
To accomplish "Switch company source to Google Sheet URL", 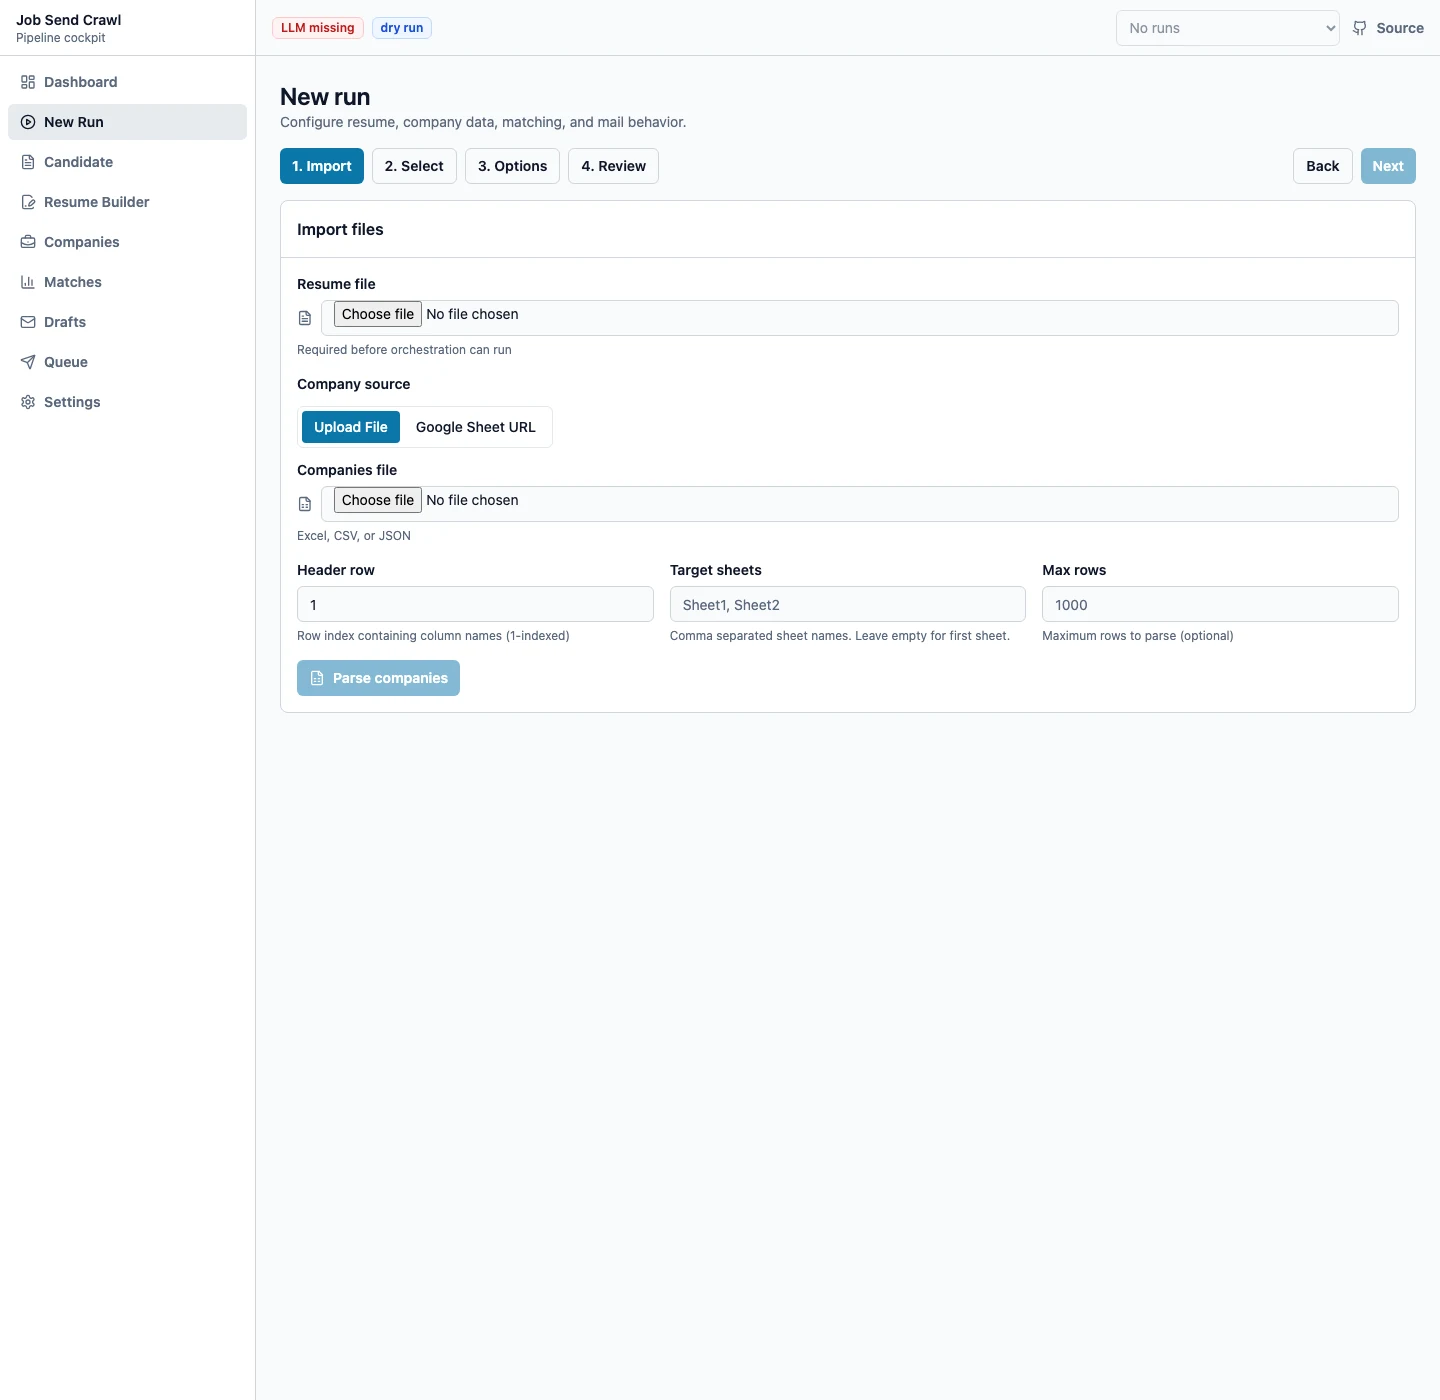I will (x=476, y=427).
